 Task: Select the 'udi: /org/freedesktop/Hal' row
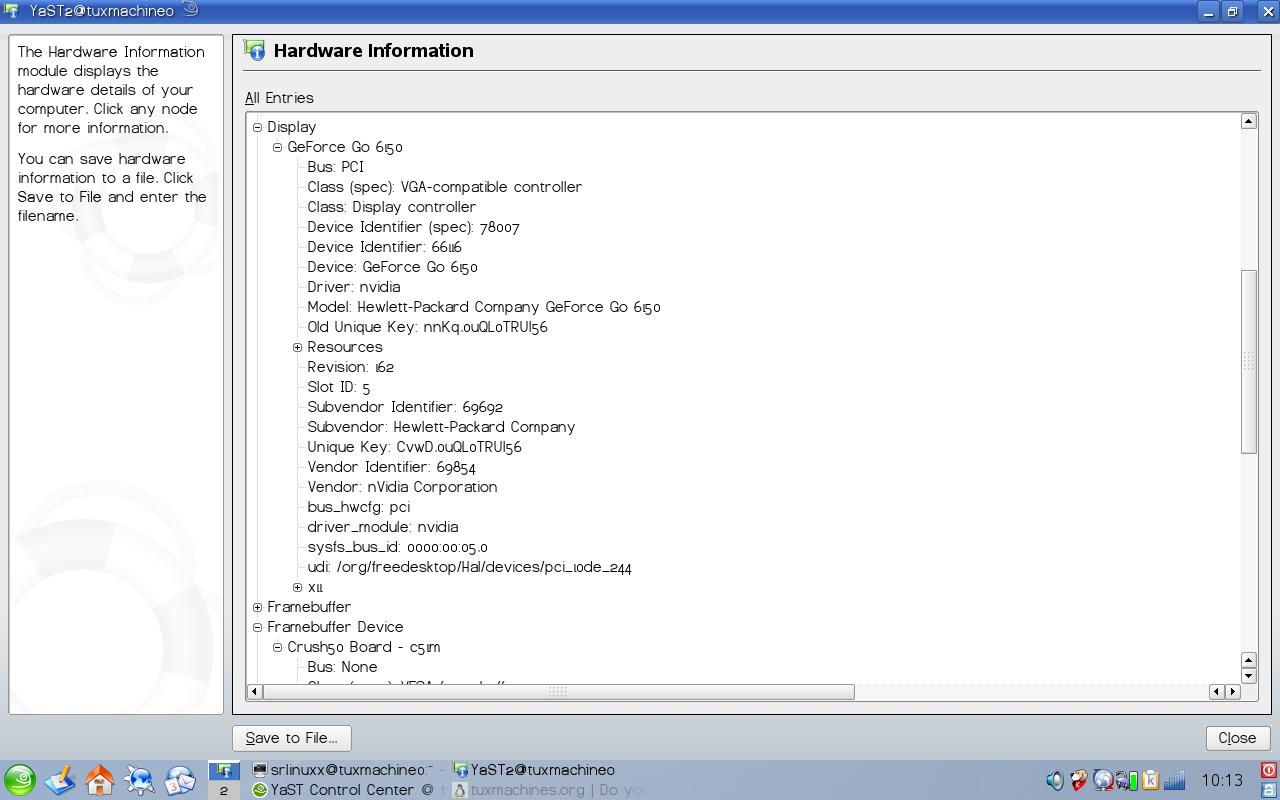(469, 567)
